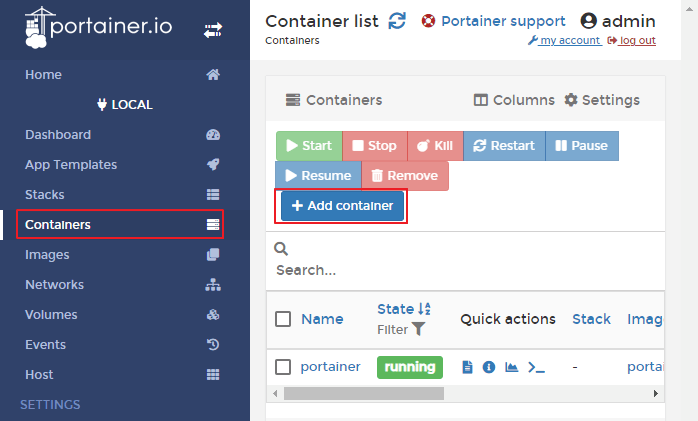
Task: Click the table scrollbar right arrow
Action: click(x=655, y=393)
